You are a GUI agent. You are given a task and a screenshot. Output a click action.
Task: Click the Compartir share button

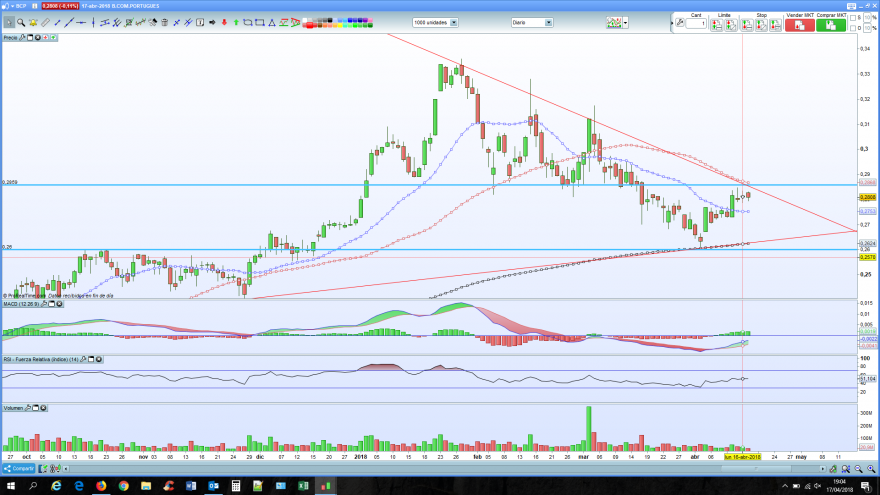[x=19, y=468]
